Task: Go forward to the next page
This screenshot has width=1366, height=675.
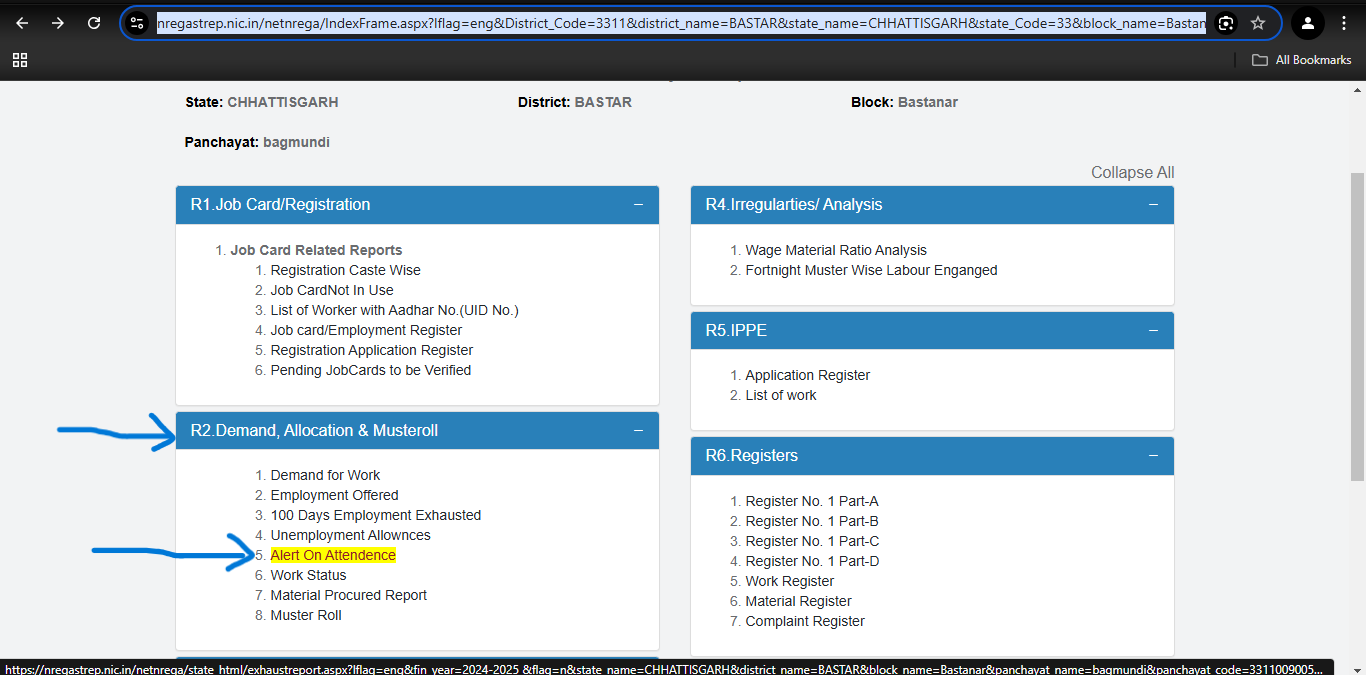Action: pos(58,23)
